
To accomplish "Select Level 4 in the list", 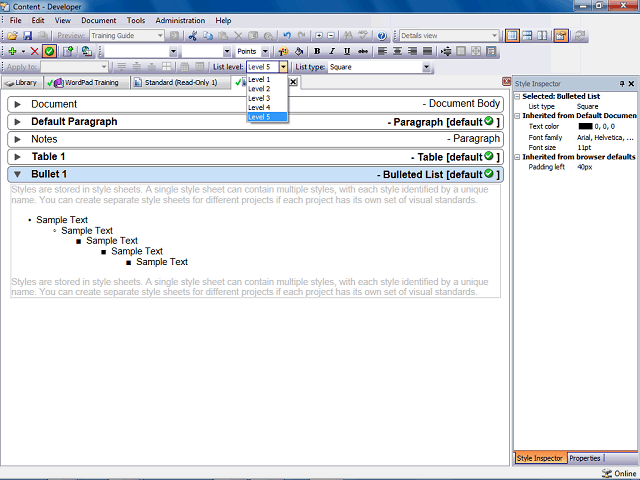I will tap(267, 108).
